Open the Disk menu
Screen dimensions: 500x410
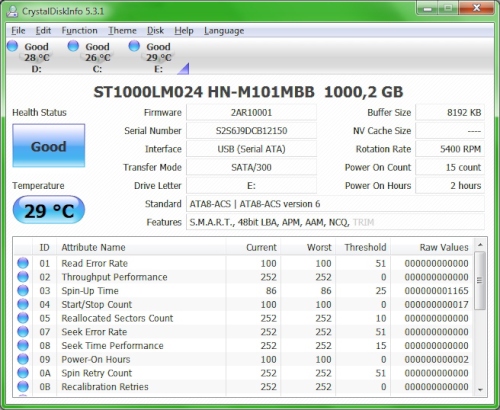tap(155, 31)
